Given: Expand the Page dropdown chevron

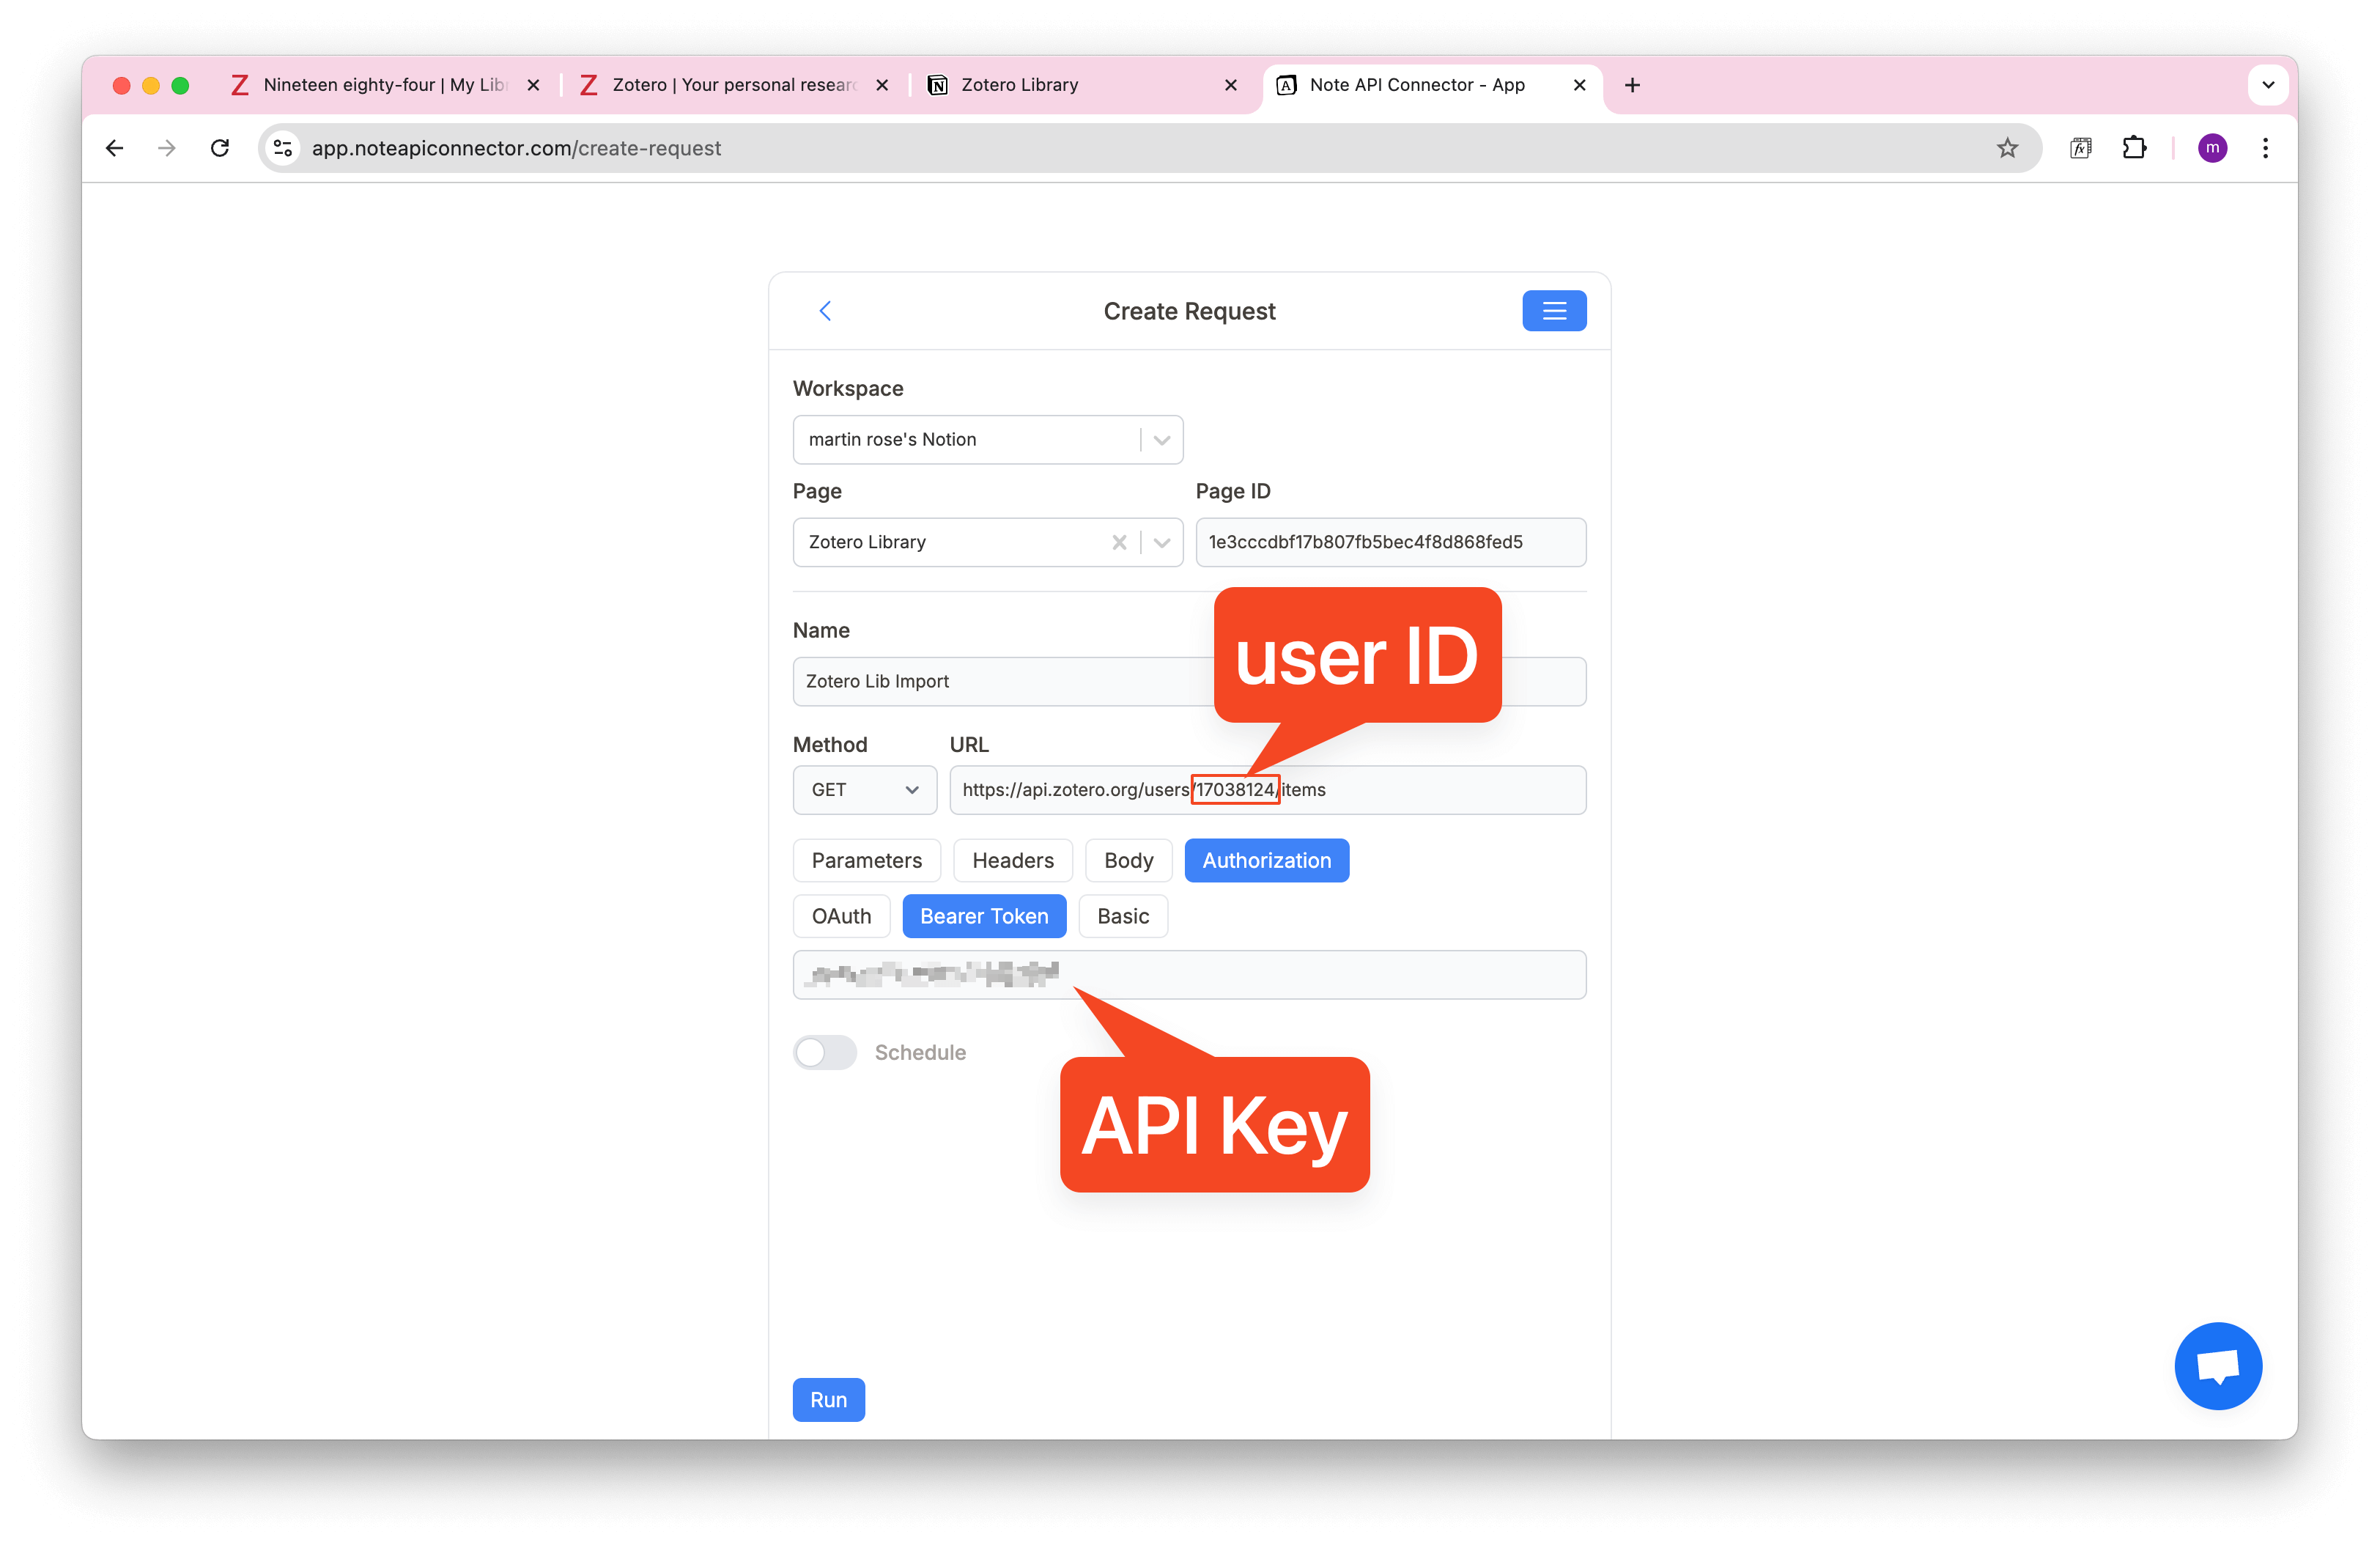Looking at the screenshot, I should tap(1161, 542).
